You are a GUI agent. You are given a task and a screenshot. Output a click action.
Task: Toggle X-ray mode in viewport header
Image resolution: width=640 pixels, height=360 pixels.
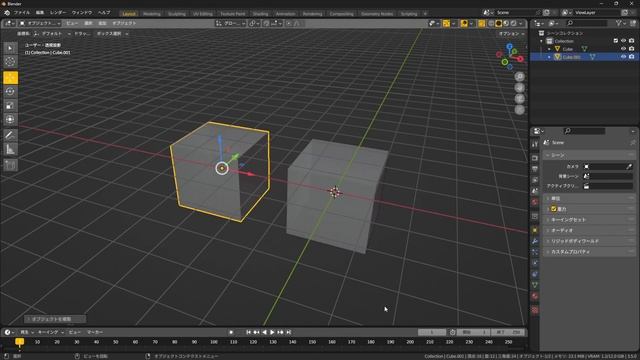482,24
